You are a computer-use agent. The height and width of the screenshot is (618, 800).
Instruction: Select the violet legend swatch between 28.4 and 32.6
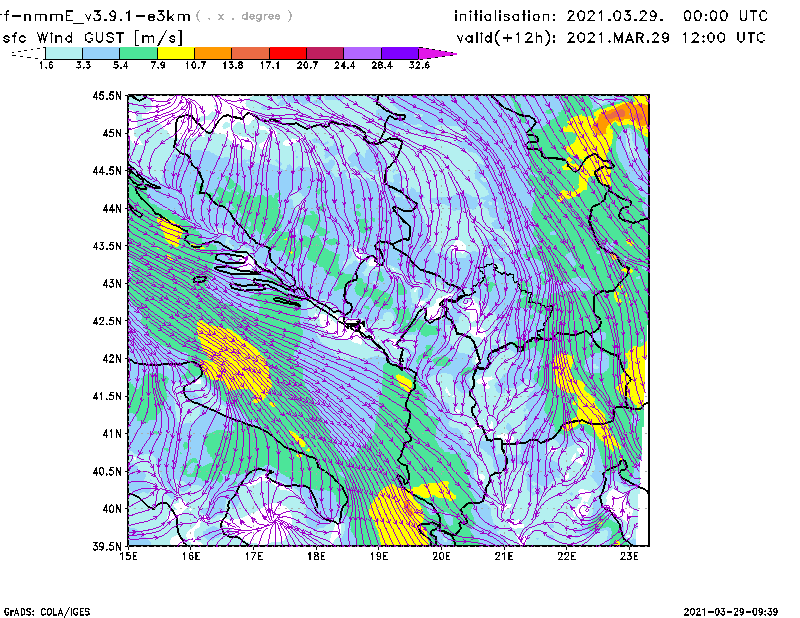click(x=400, y=53)
